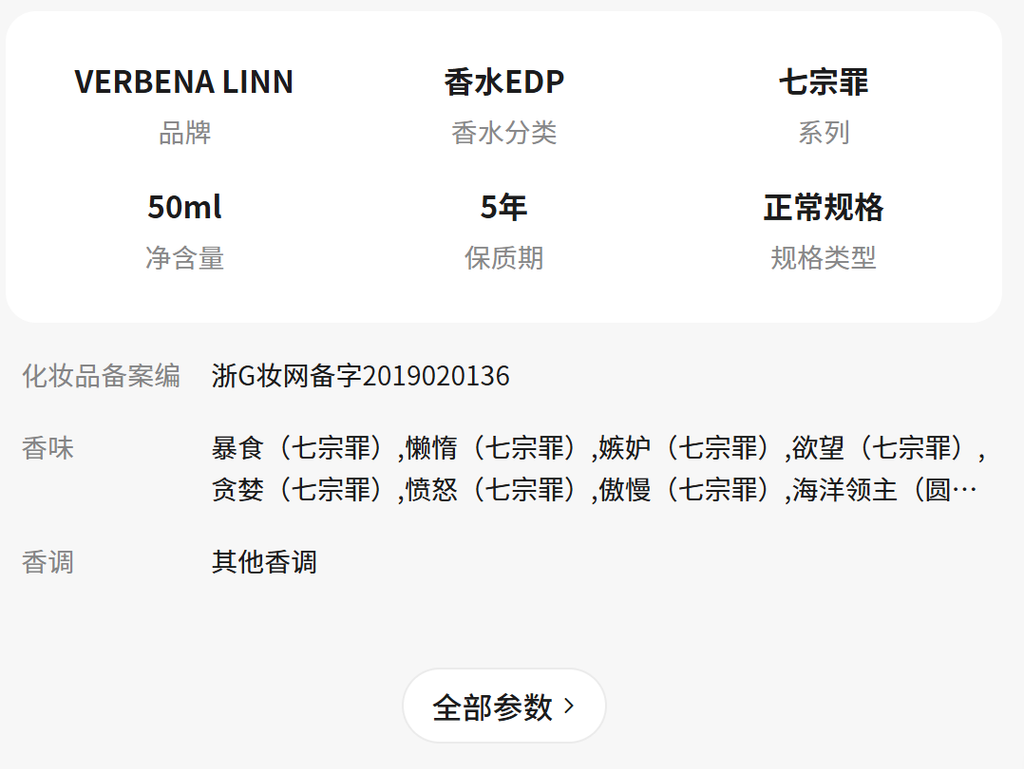Image resolution: width=1024 pixels, height=769 pixels.
Task: Select the 香水EDP category value
Action: [504, 82]
